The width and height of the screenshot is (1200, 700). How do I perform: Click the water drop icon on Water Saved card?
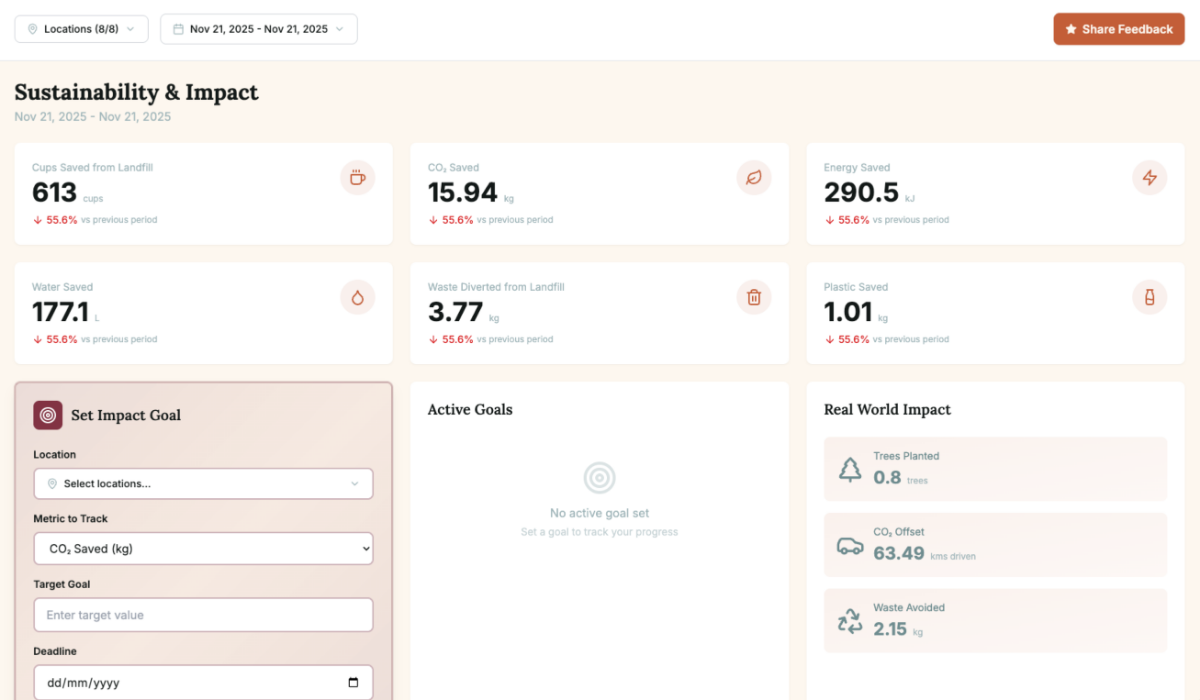coord(357,297)
